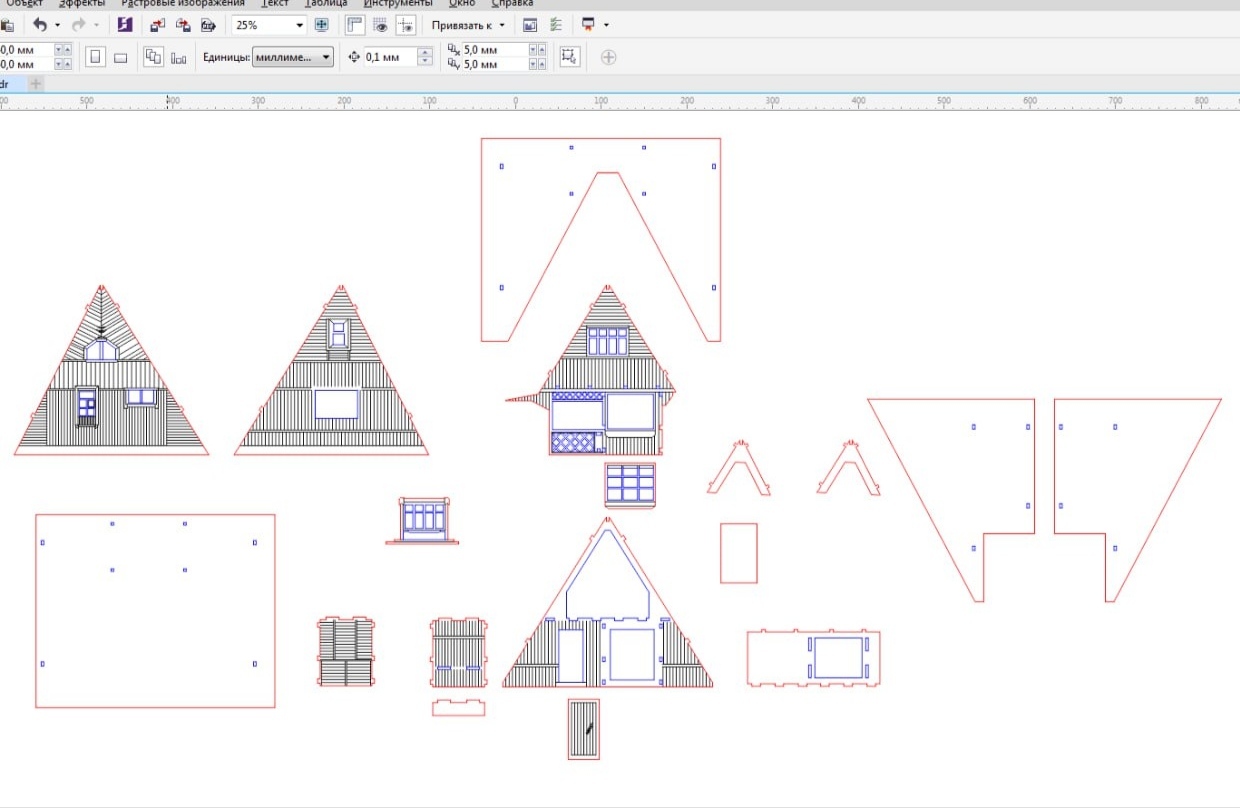Click the treat-as-filled bounding box icon
Viewport: 1240px width, 808px height.
[570, 57]
